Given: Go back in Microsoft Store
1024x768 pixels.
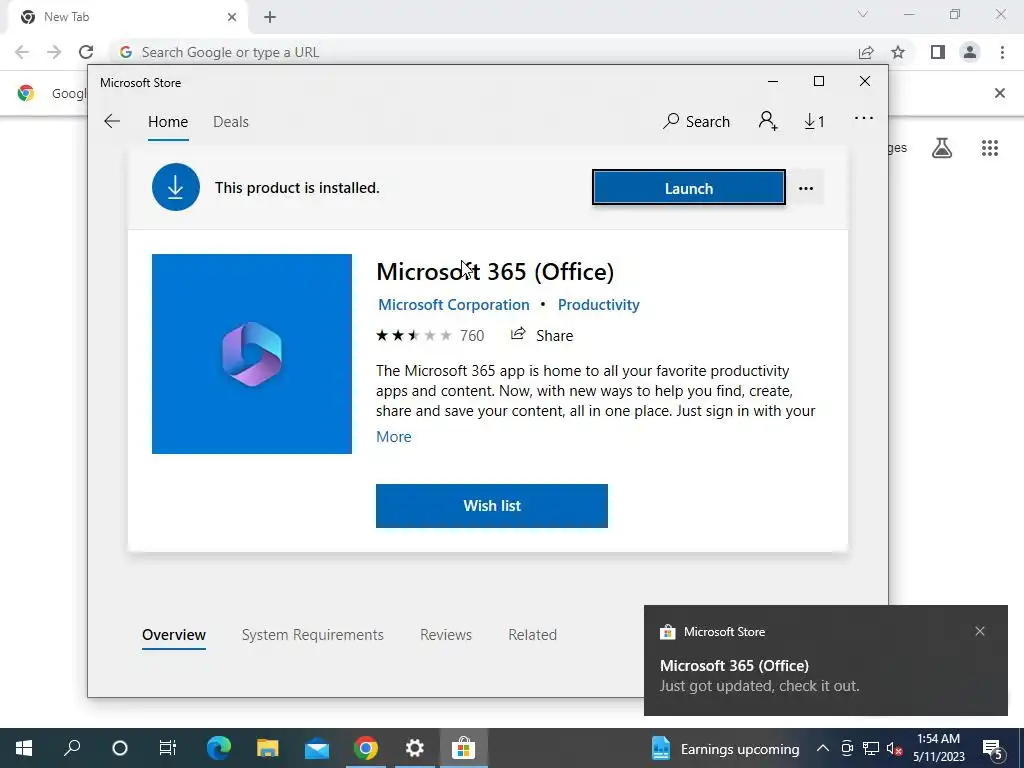Looking at the screenshot, I should pyautogui.click(x=112, y=121).
